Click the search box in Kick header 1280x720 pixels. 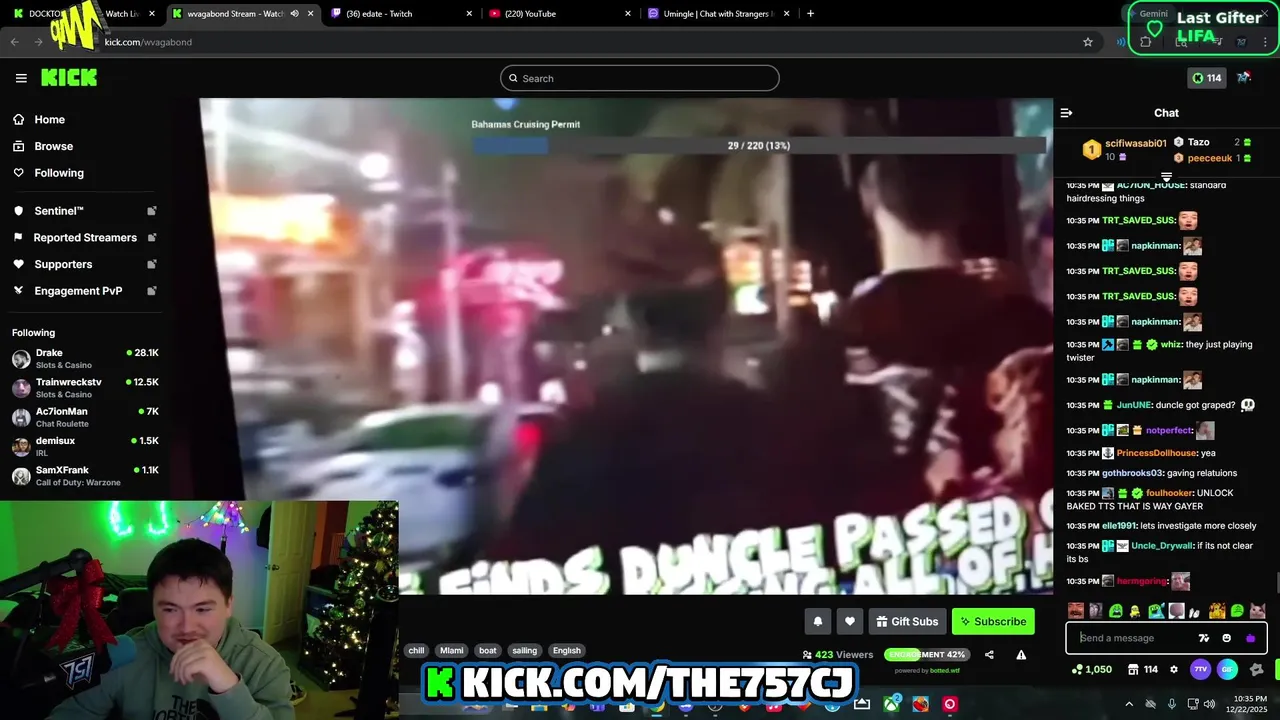coord(640,78)
